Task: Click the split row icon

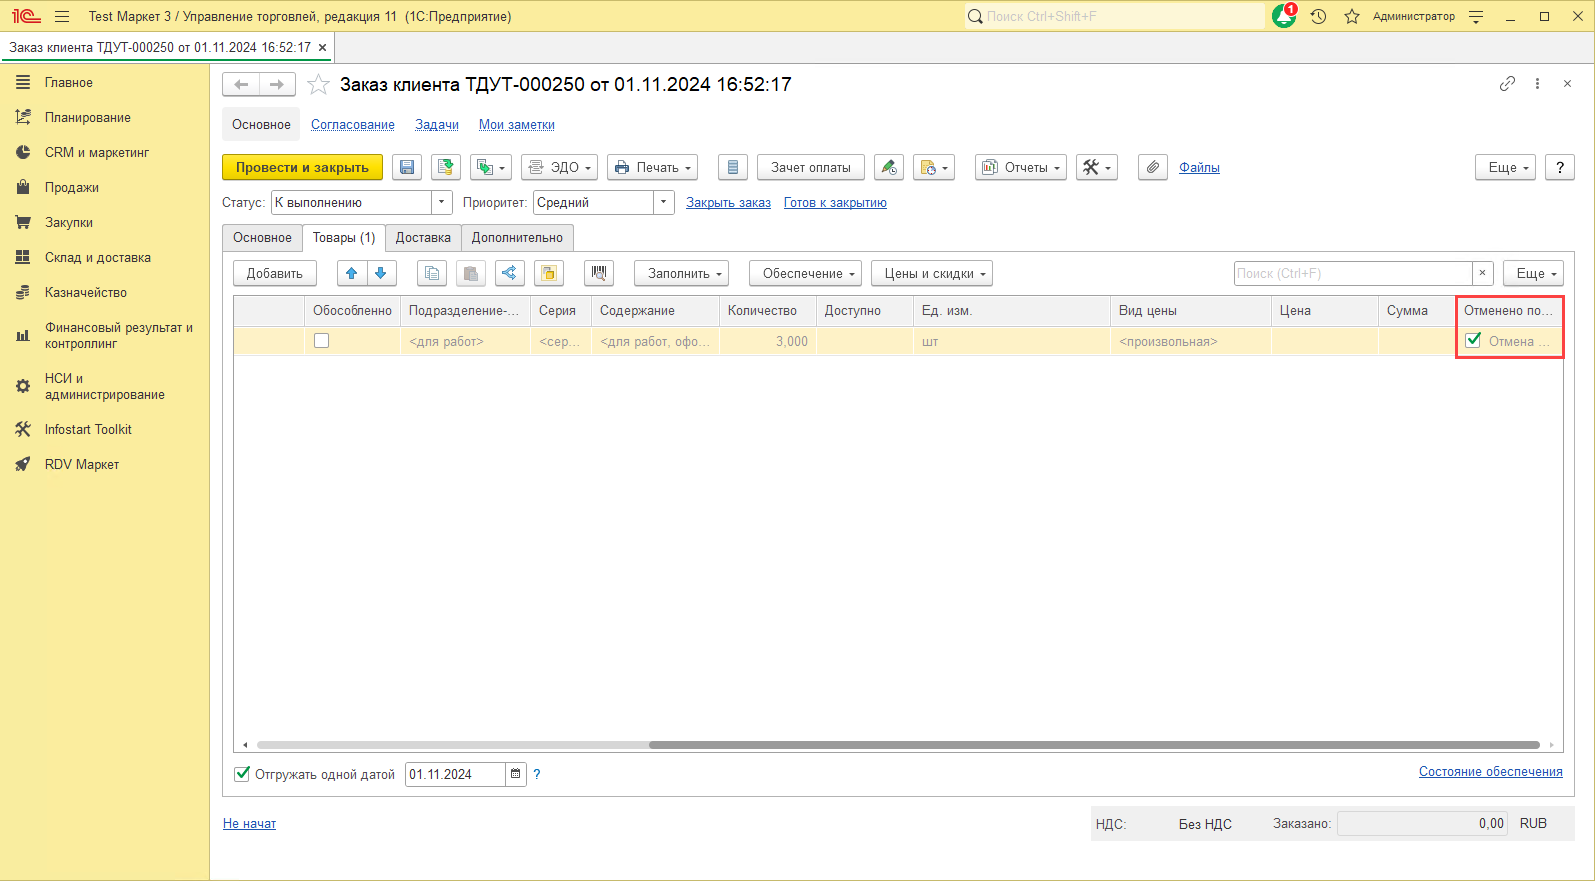Action: (x=510, y=274)
